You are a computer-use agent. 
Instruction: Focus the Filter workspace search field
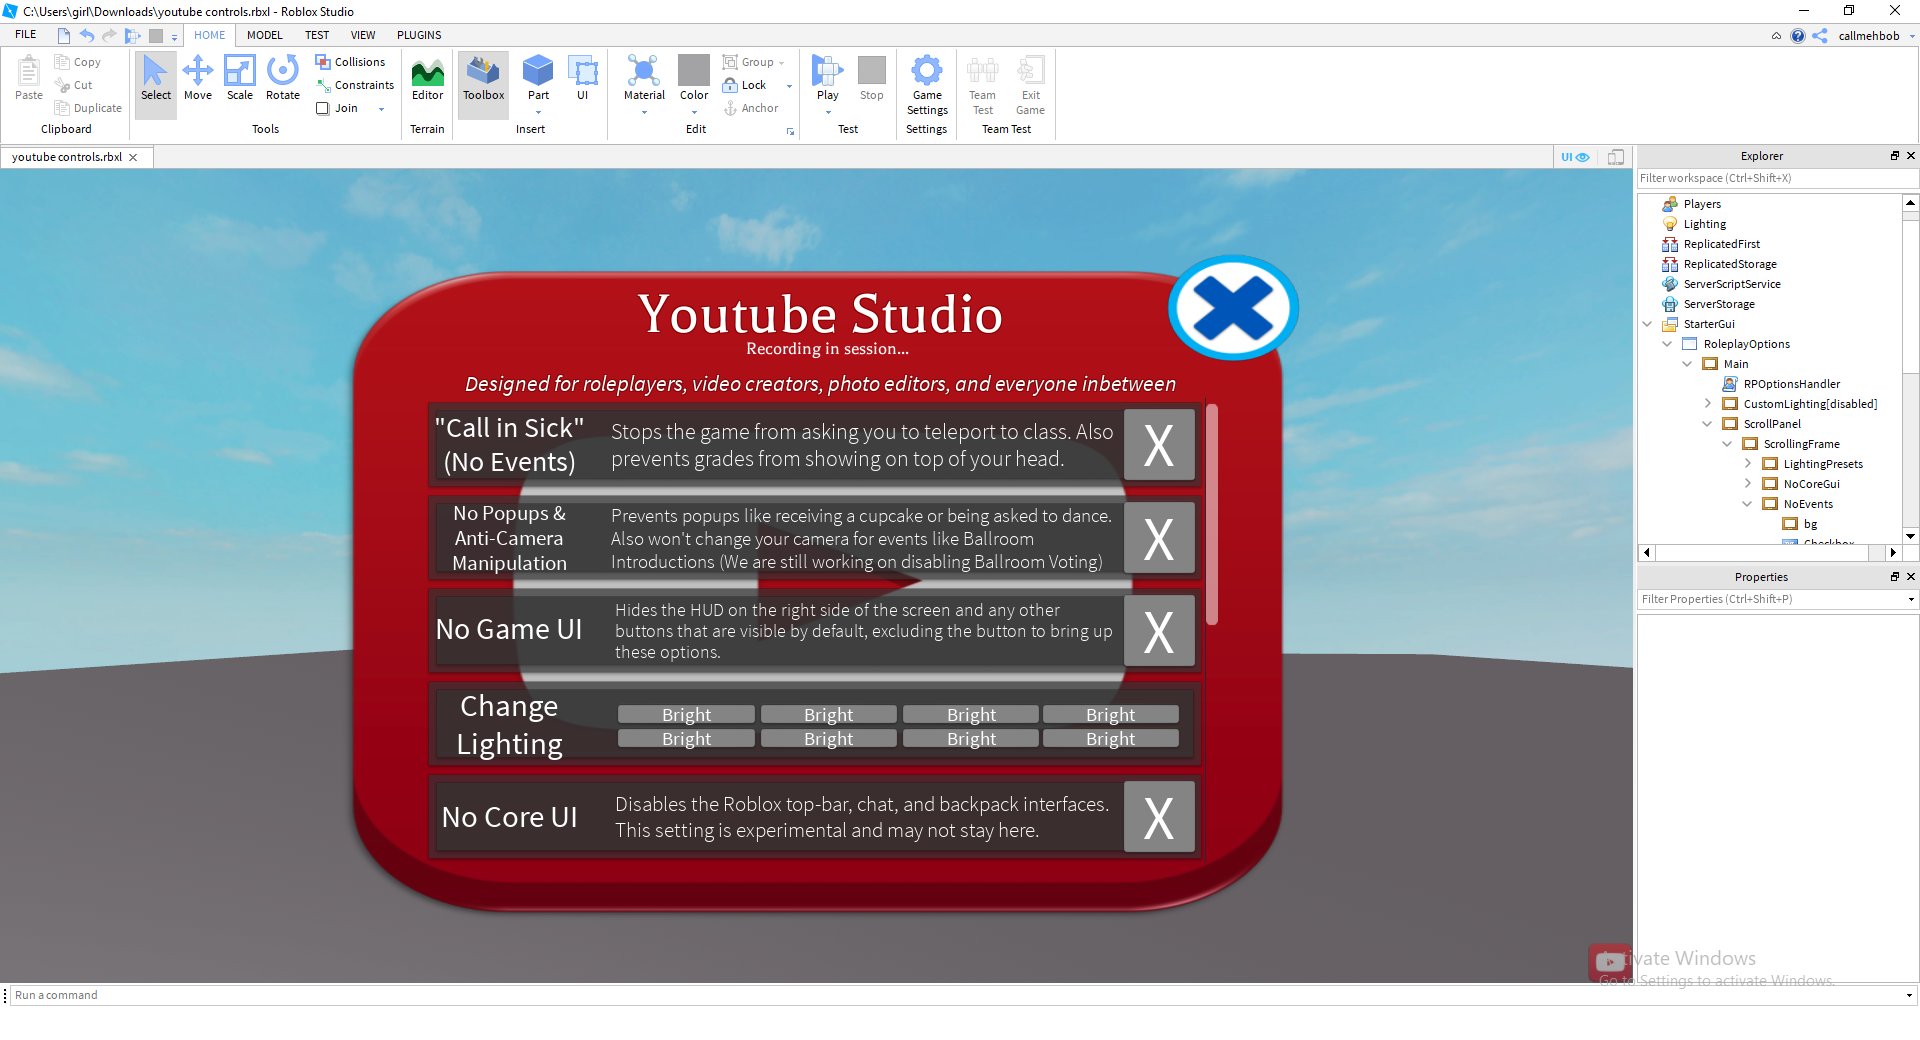[1777, 178]
